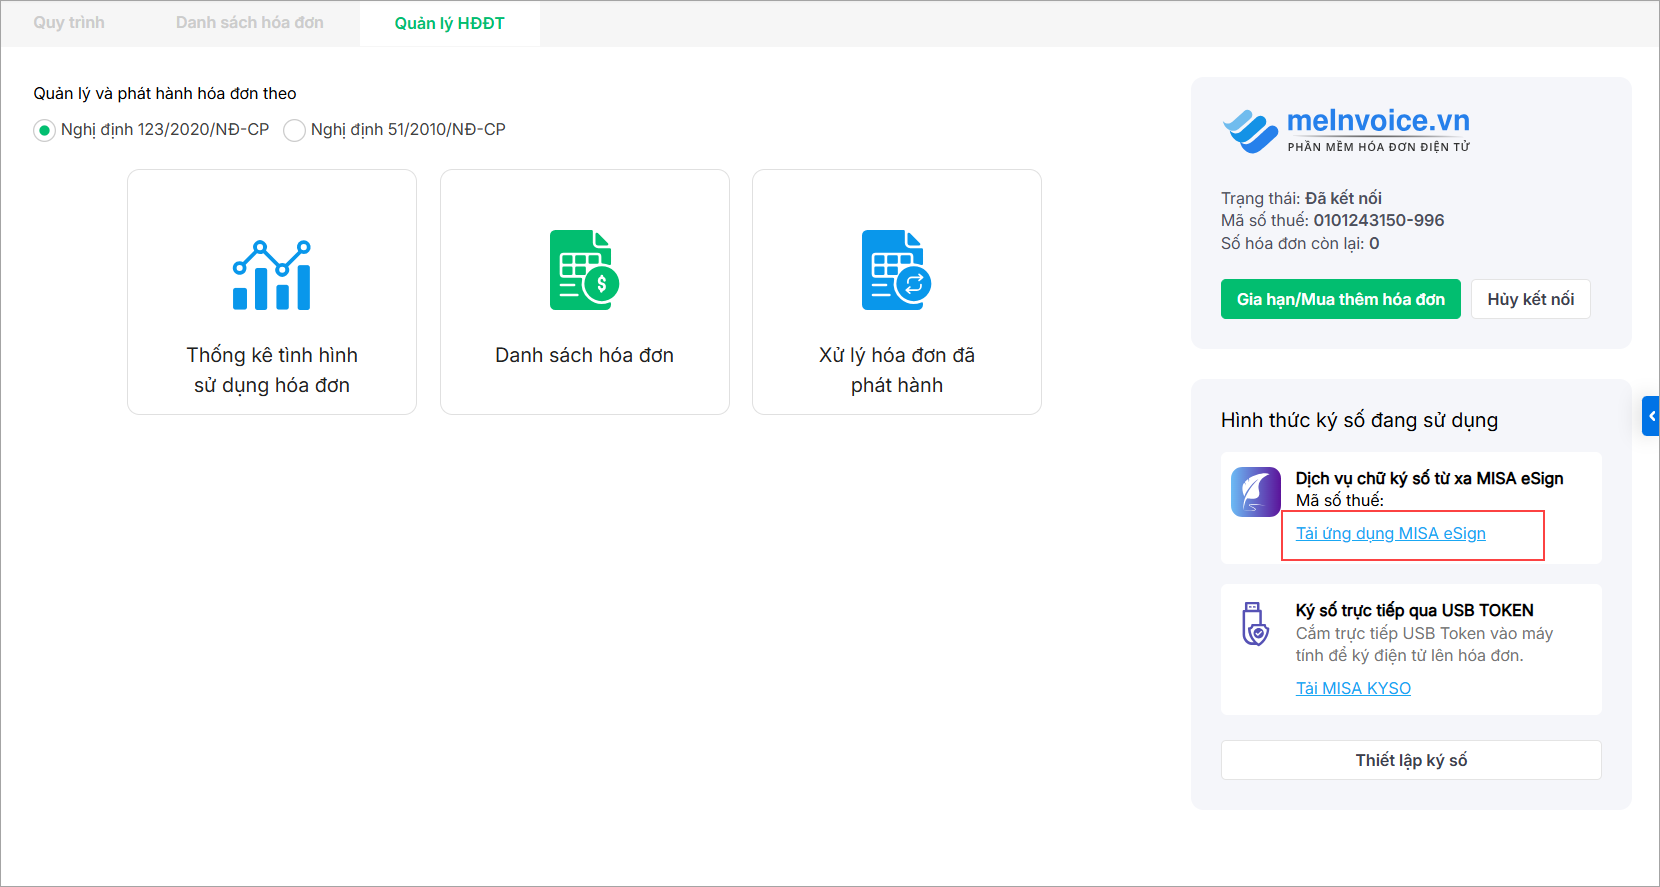The image size is (1660, 887).
Task: Click the meInvoice.vn logo
Action: point(1346,130)
